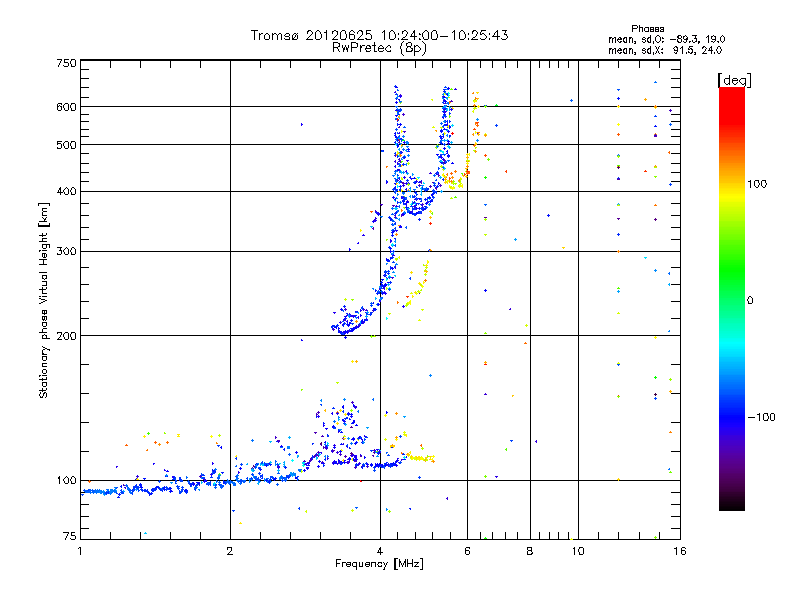Screen dimensions: 800x600
Task: Click the "[deg]" colorbar unit label
Action: 734,80
